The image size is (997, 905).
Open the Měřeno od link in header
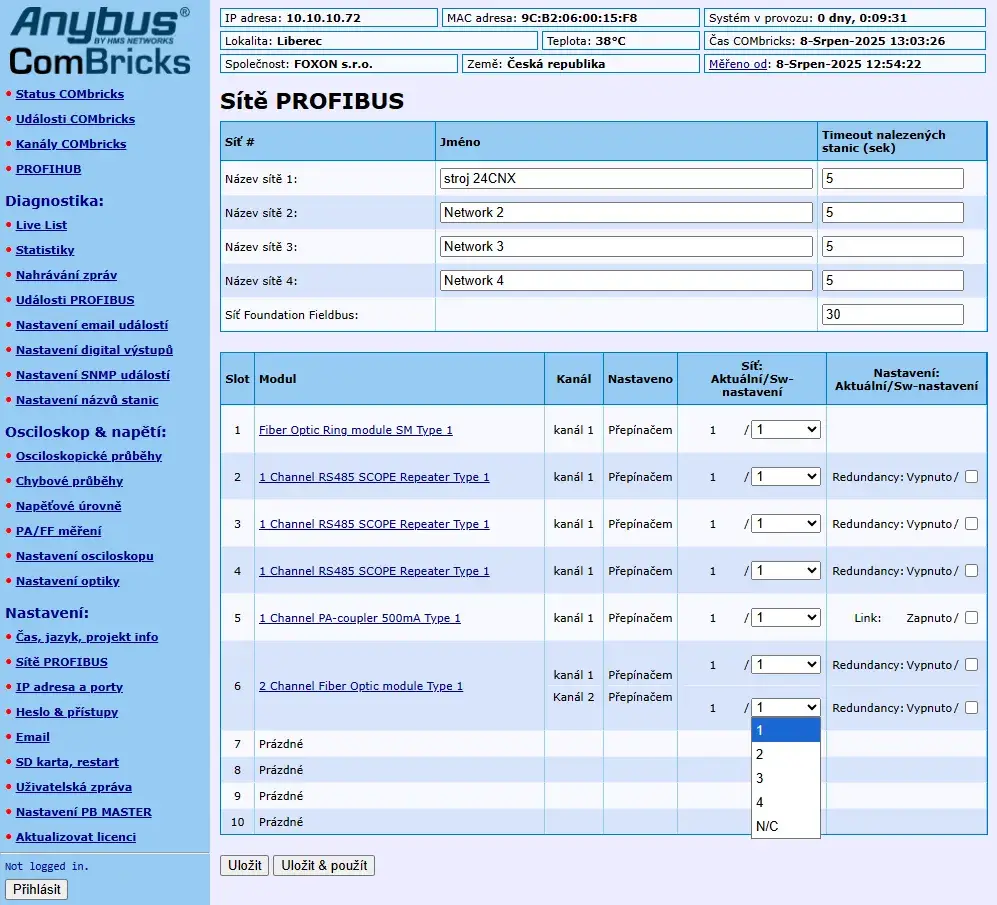pyautogui.click(x=738, y=64)
